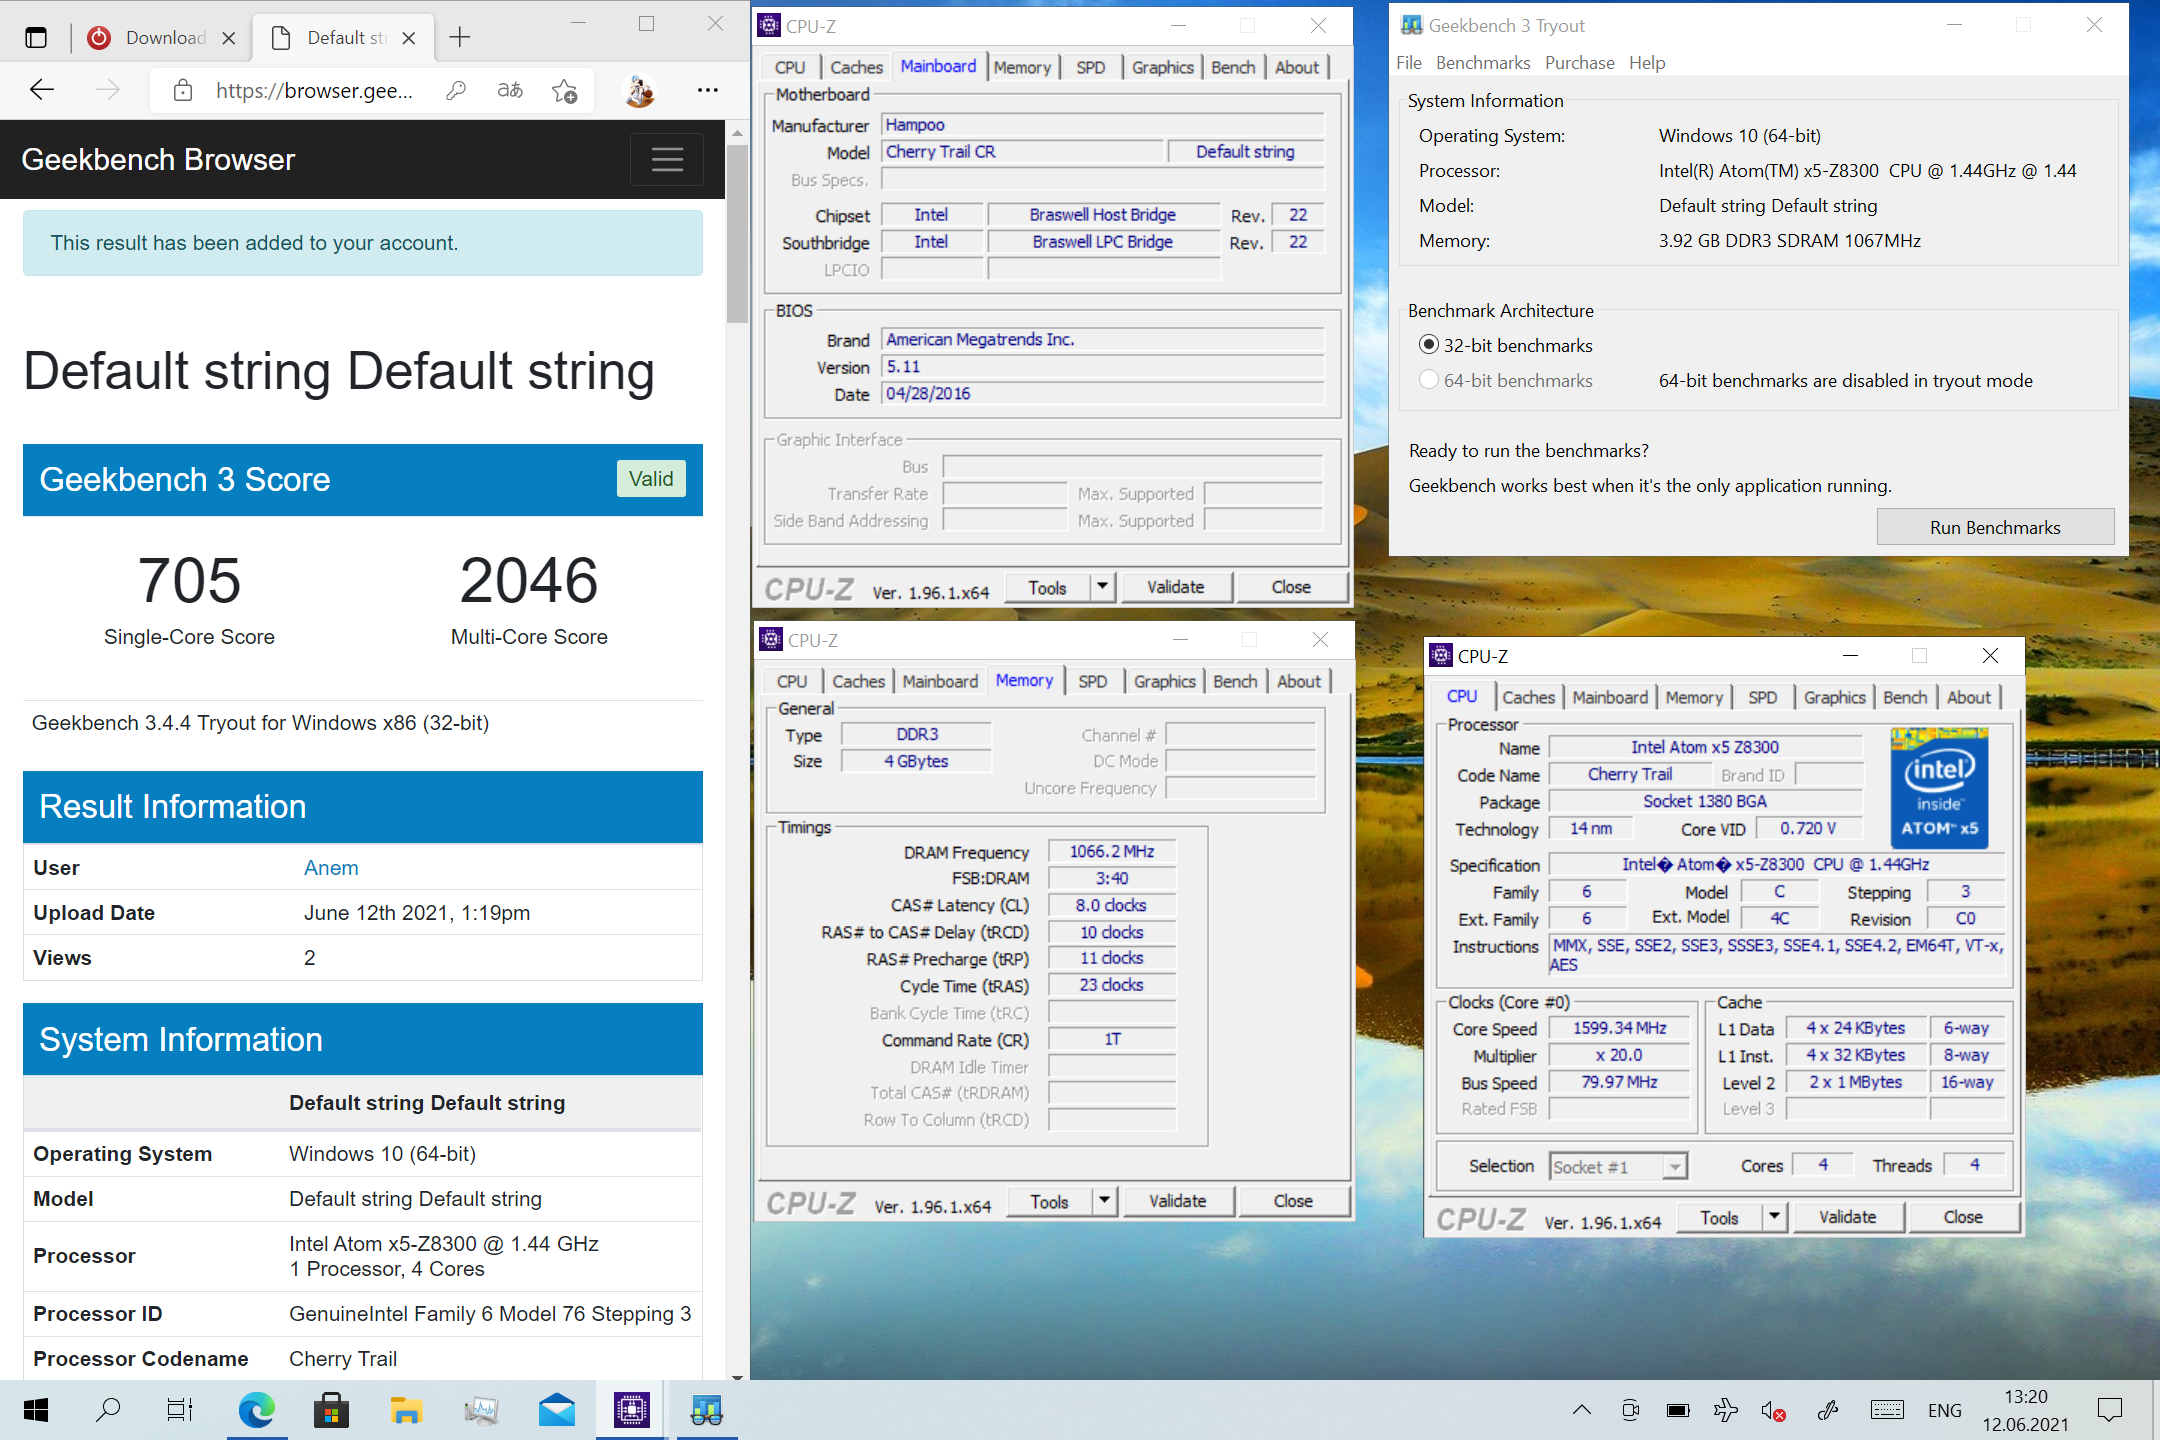Screen dimensions: 2160x1440
Task: Switch to Bench tab in Memory CPU-Z window
Action: point(1235,681)
